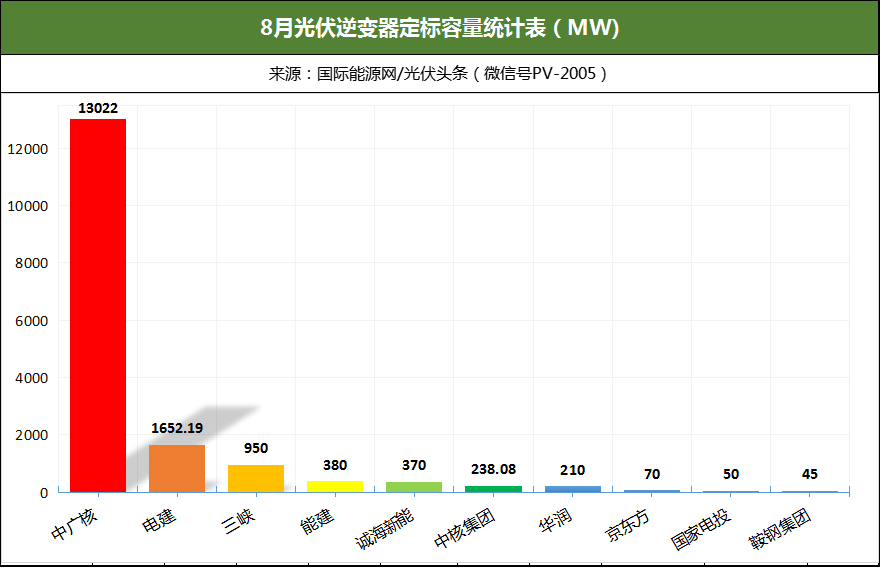Click the data label 70
This screenshot has width=881, height=568.
click(x=652, y=474)
